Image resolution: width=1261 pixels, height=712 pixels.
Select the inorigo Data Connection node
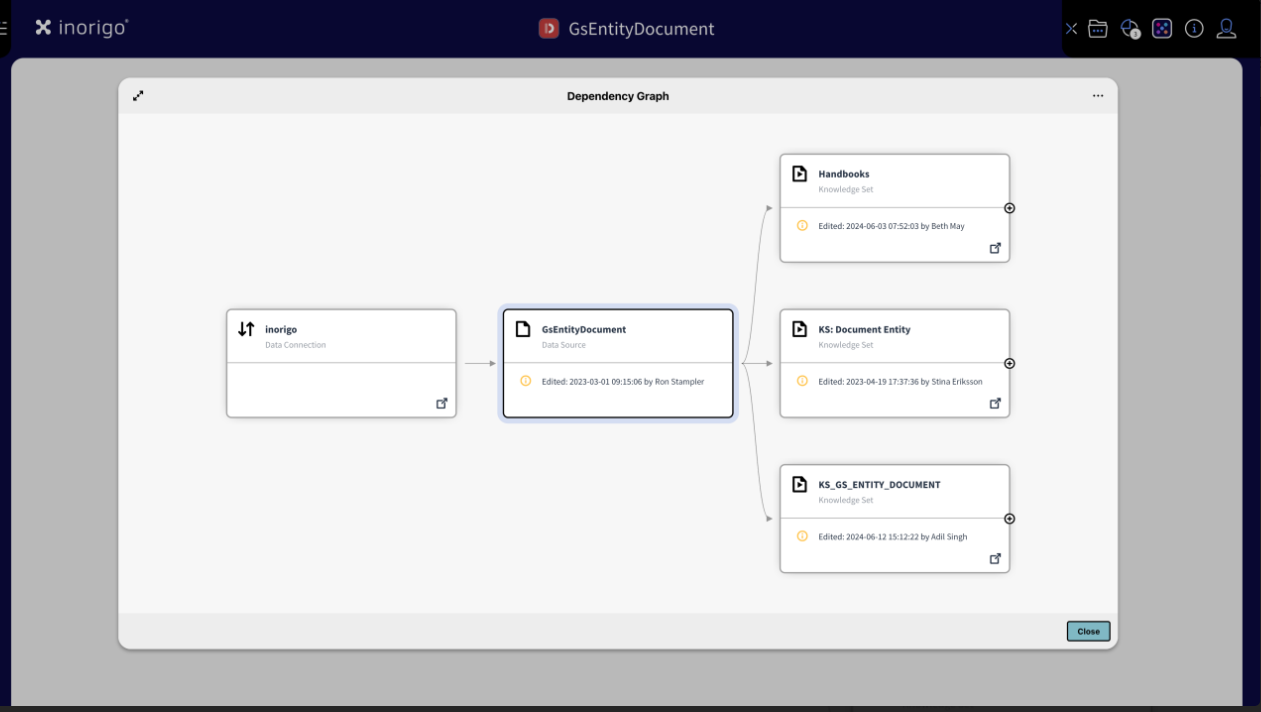[341, 337]
